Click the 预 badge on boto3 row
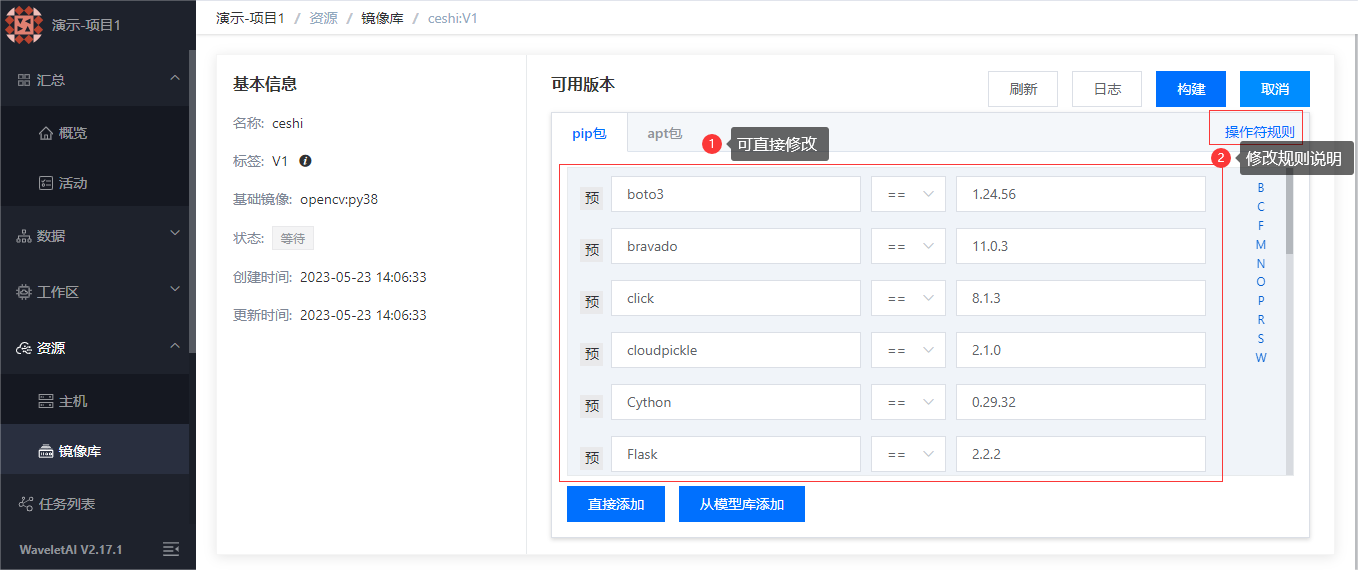Screen dimensions: 1358x570 pyautogui.click(x=592, y=197)
